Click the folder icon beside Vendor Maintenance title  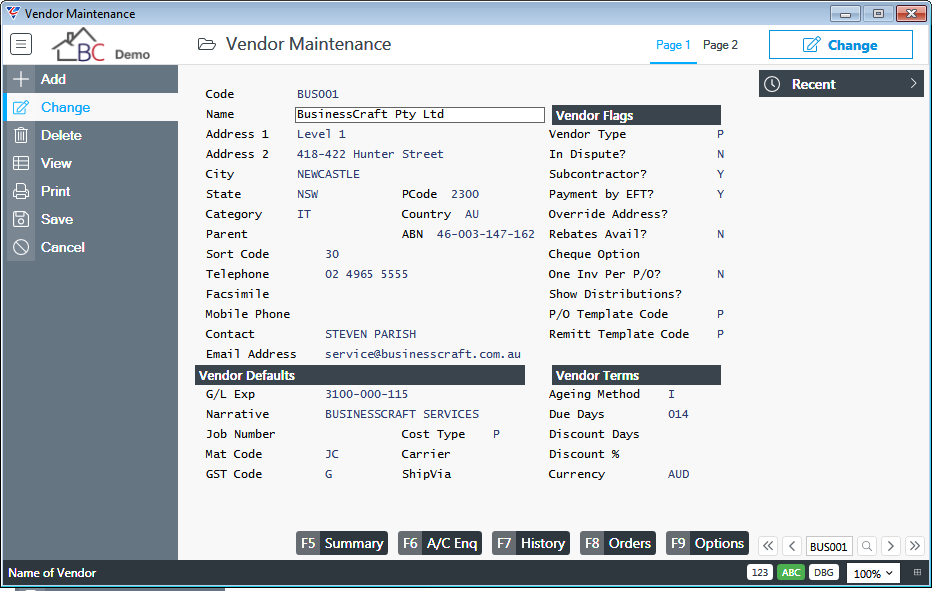207,44
